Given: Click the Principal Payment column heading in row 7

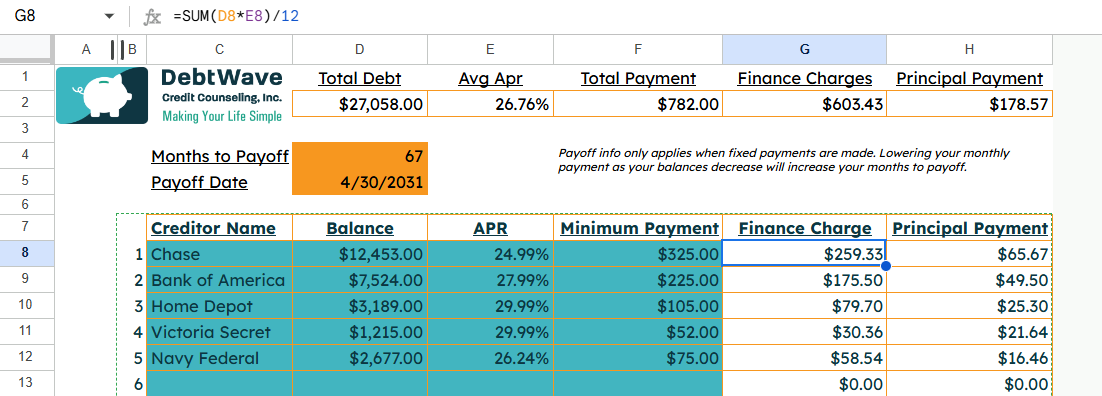Looking at the screenshot, I should coord(969,228).
